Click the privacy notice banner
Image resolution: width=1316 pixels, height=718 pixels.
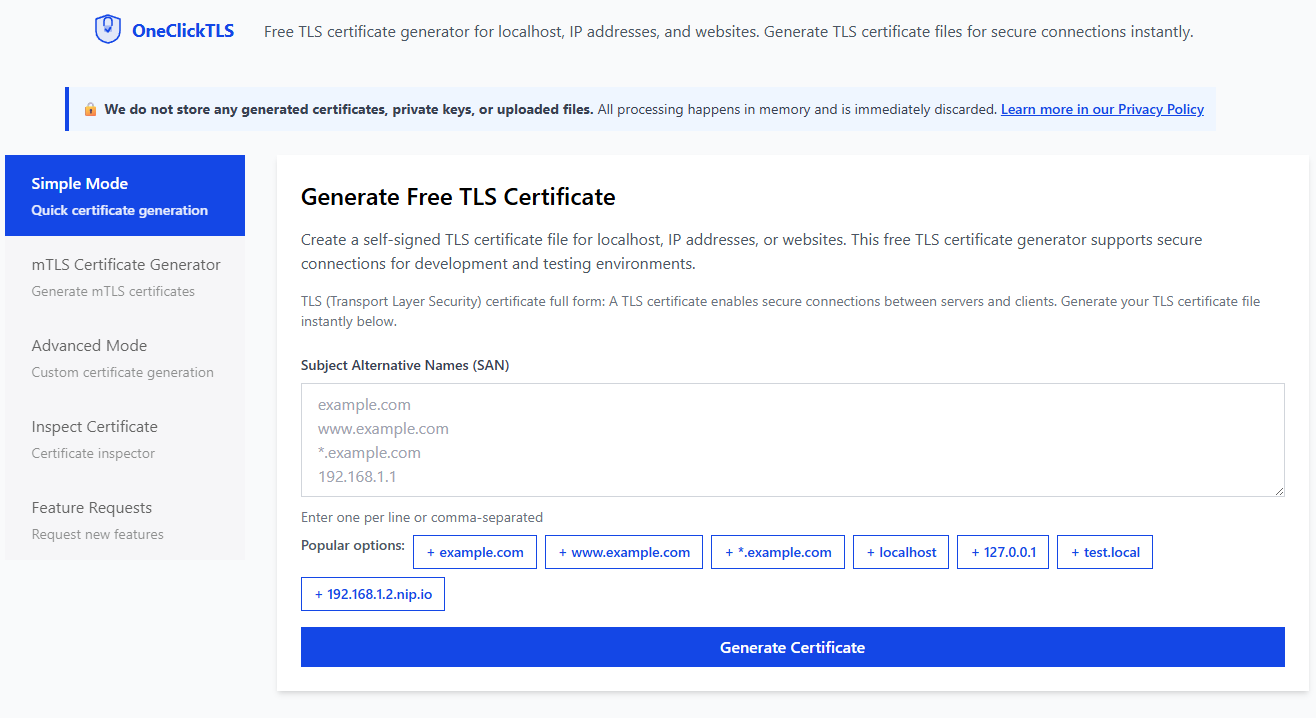(640, 109)
